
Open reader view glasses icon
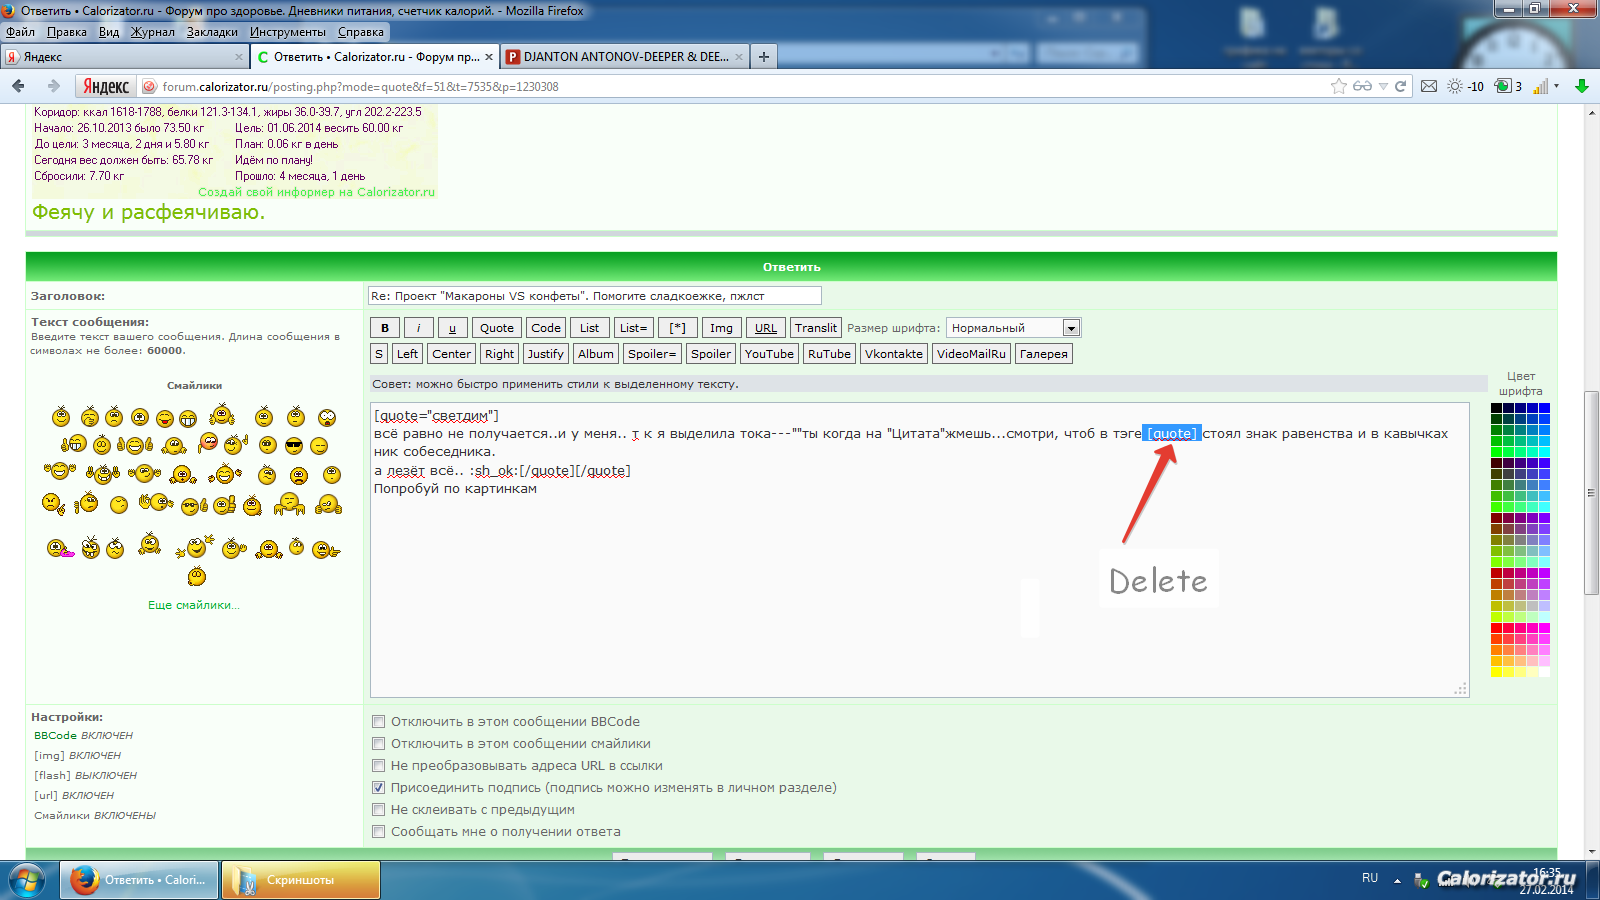(x=1362, y=86)
